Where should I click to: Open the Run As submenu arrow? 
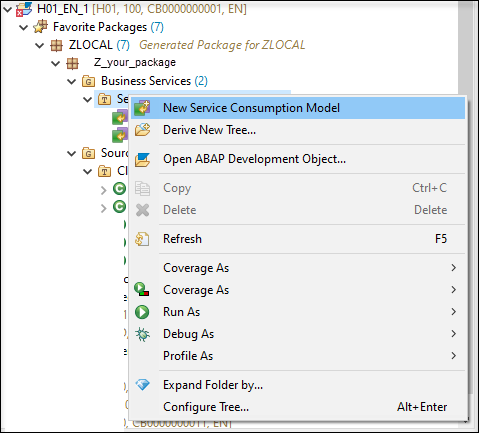click(453, 312)
